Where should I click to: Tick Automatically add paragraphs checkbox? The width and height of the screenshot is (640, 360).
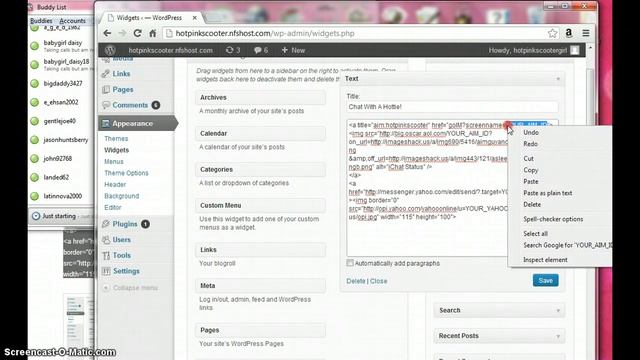[x=350, y=263]
